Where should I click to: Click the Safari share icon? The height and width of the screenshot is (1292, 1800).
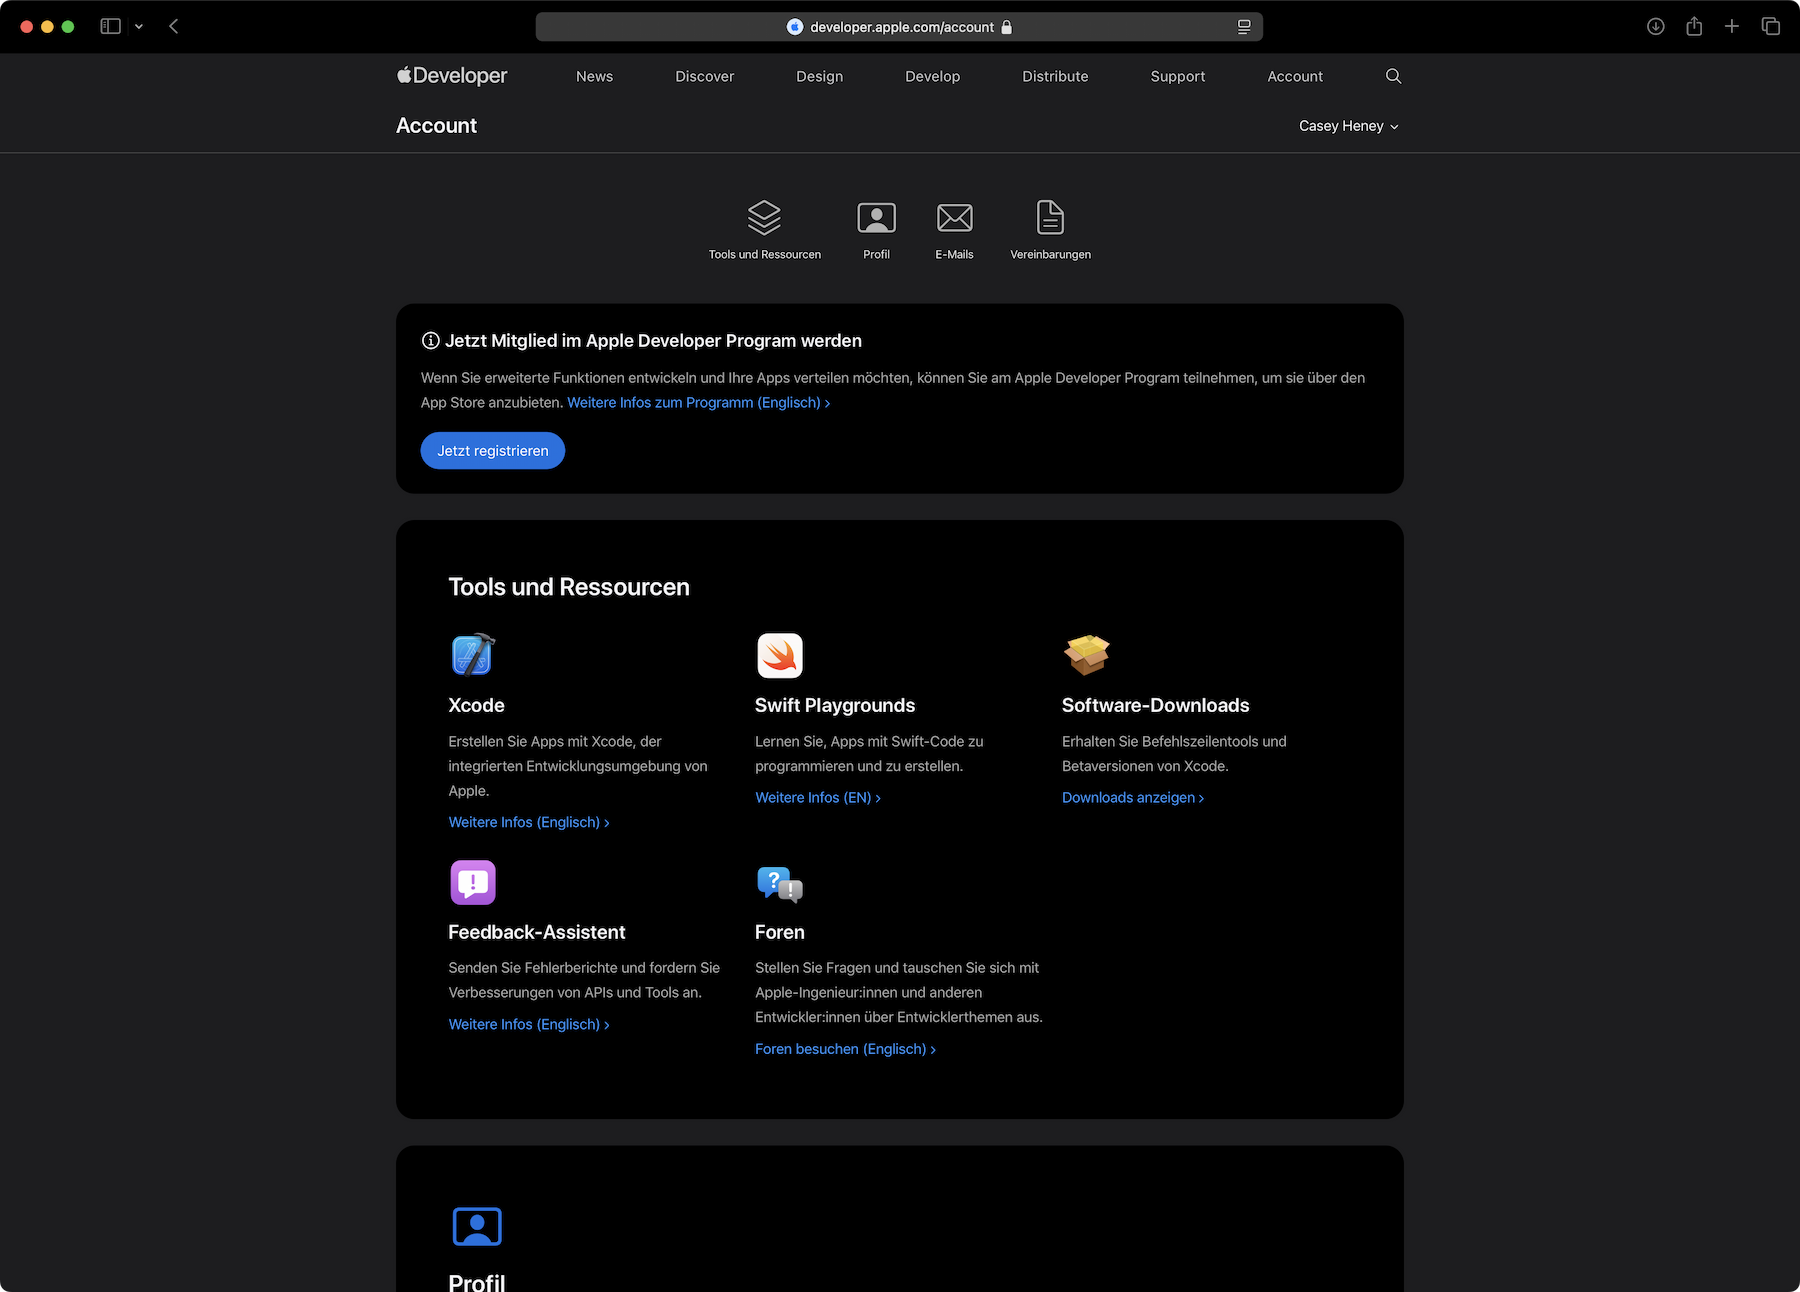1694,26
